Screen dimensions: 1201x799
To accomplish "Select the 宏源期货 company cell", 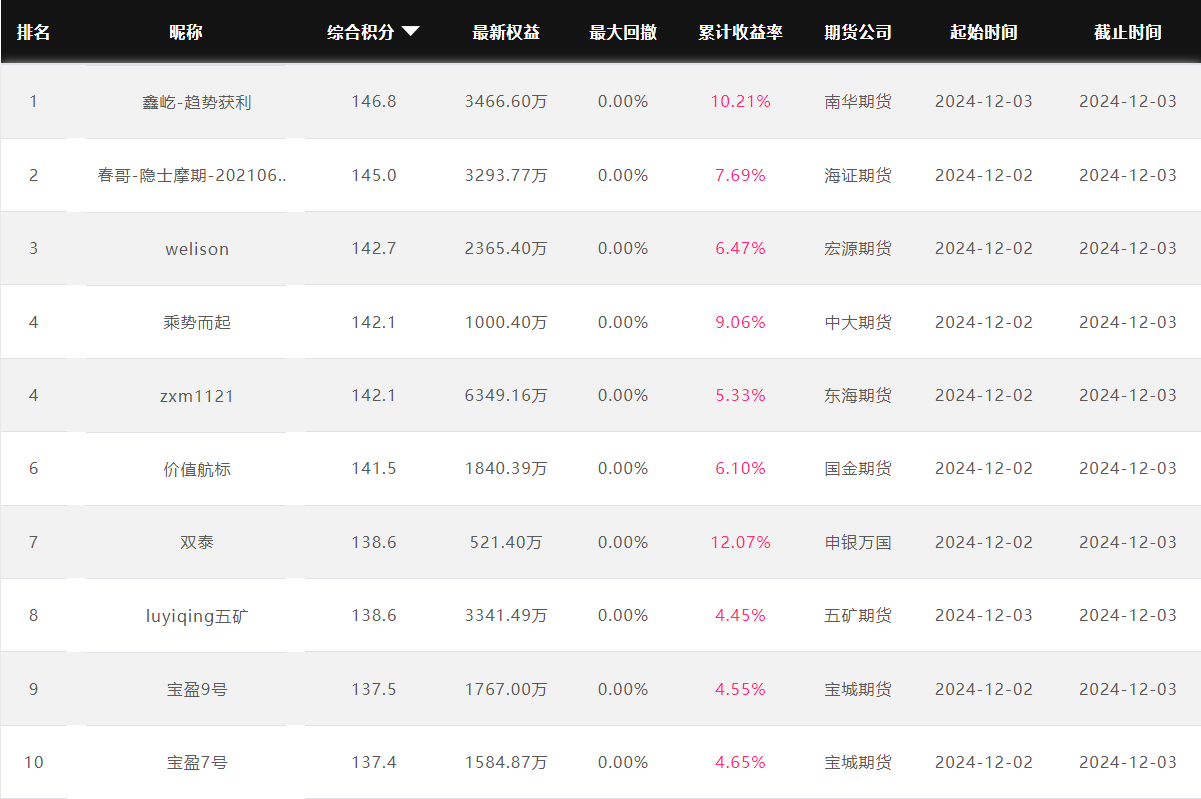I will point(858,248).
